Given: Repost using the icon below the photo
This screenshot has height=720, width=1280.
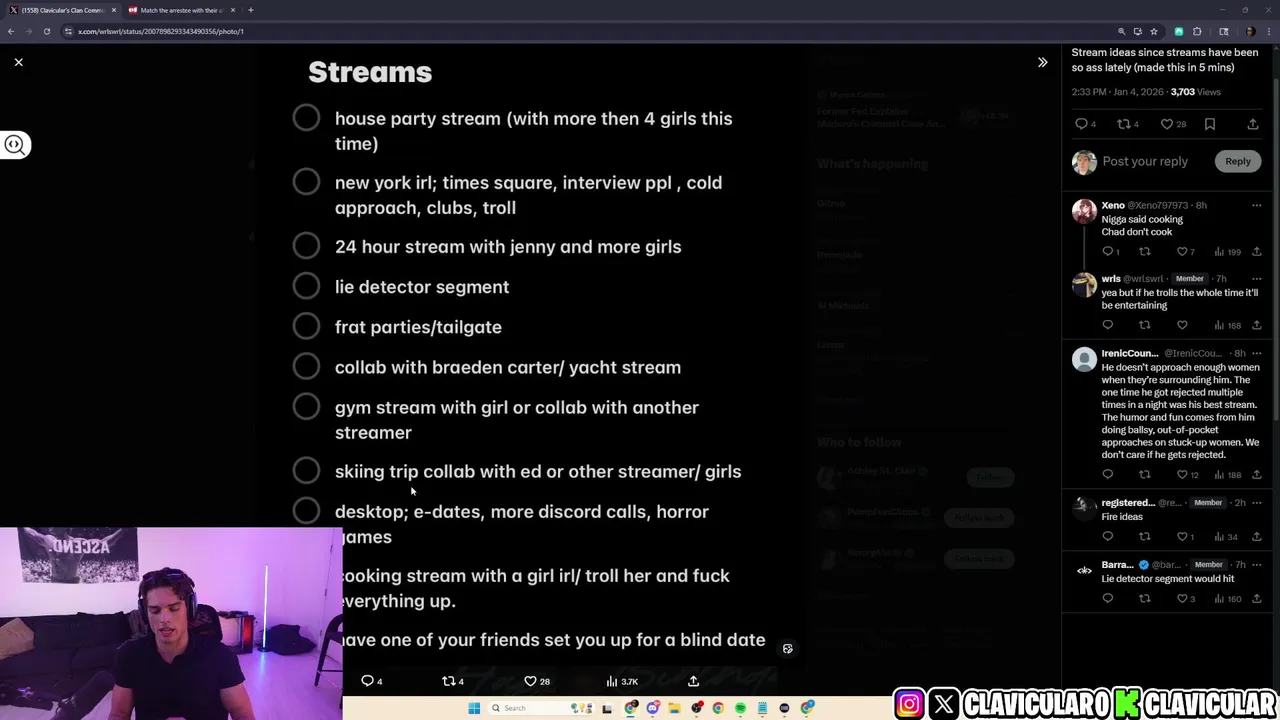Looking at the screenshot, I should [x=449, y=681].
